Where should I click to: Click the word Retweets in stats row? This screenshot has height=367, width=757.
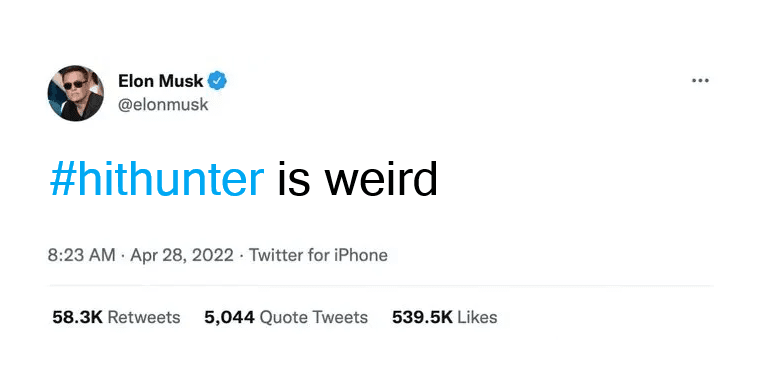pyautogui.click(x=144, y=317)
